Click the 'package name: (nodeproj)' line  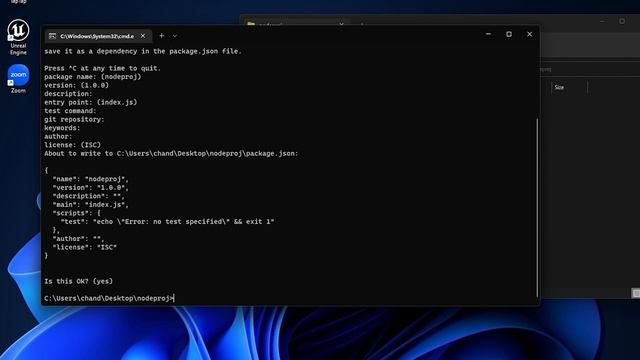coord(93,77)
